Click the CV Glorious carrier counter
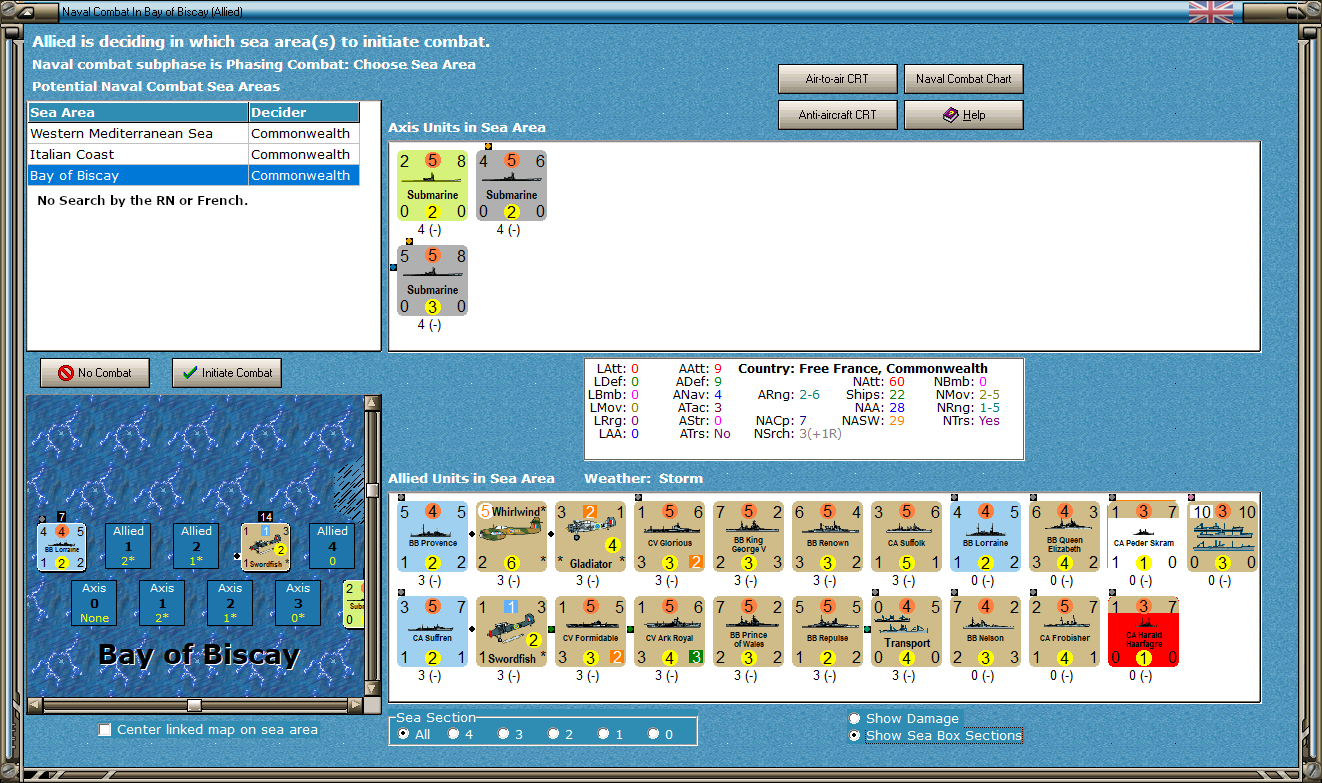1322x783 pixels. point(670,537)
